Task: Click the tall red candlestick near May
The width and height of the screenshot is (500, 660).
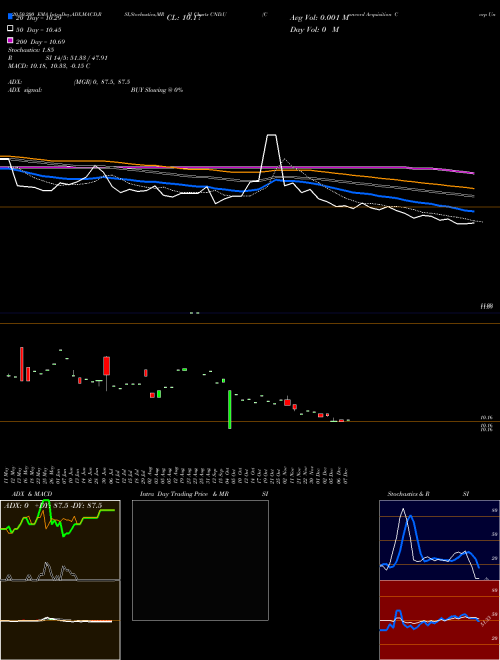Action: click(x=22, y=364)
